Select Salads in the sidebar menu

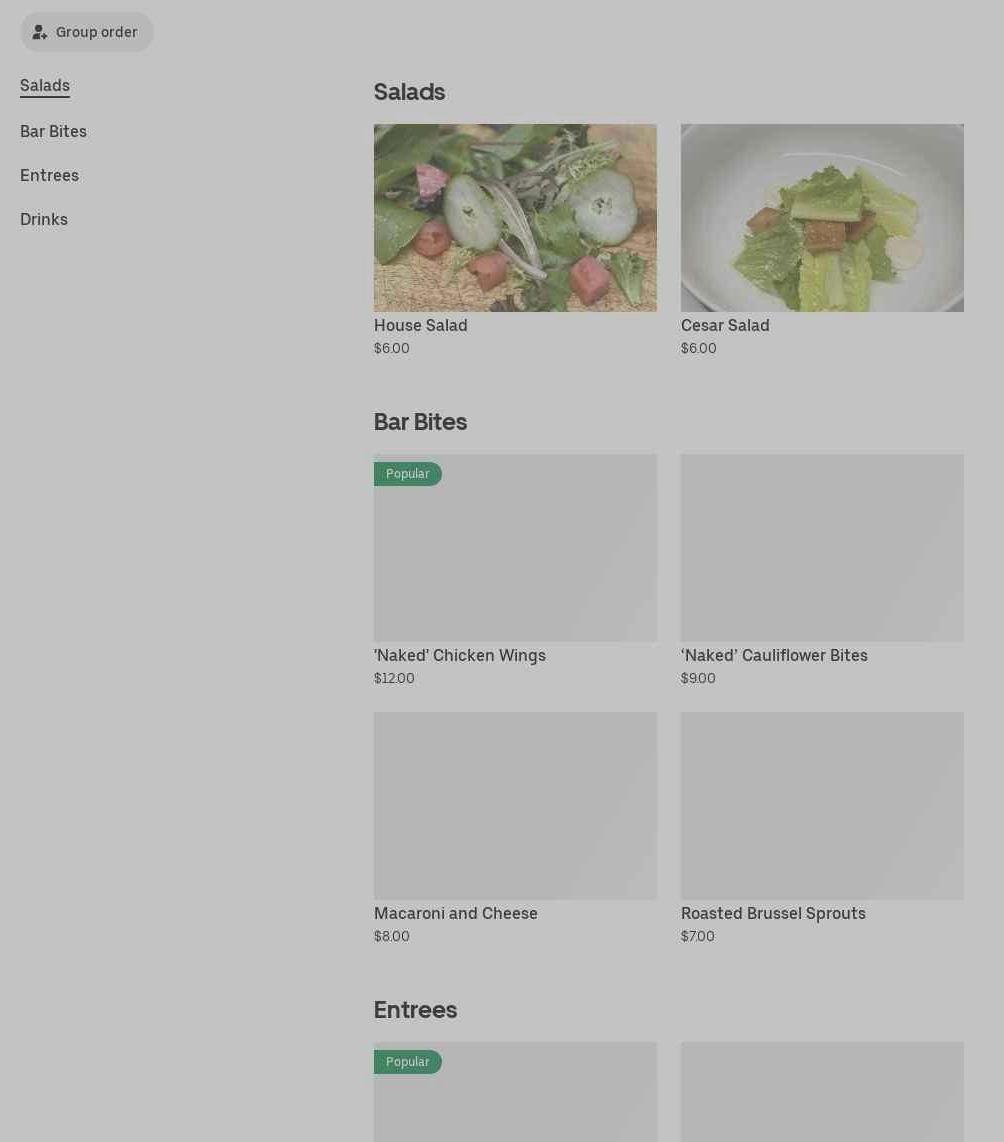coord(45,85)
